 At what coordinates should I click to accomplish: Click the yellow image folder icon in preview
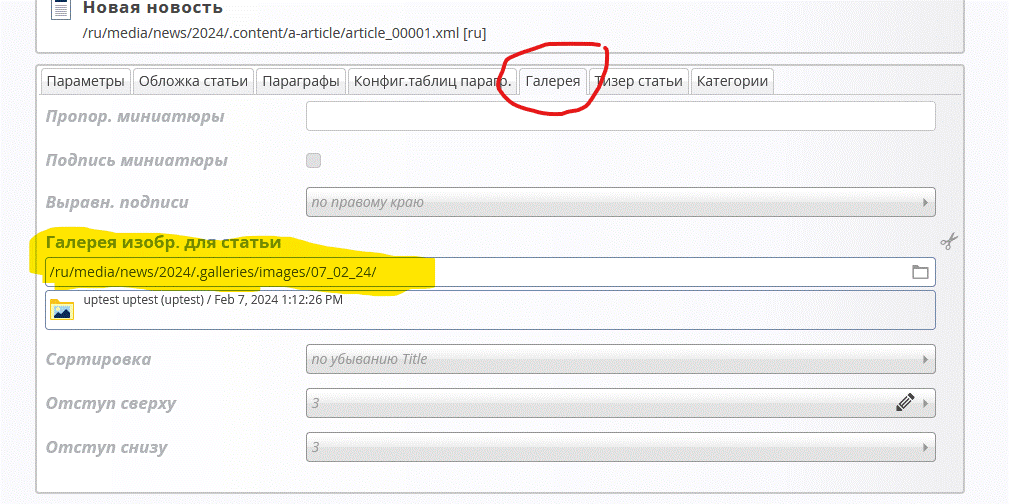(x=62, y=310)
